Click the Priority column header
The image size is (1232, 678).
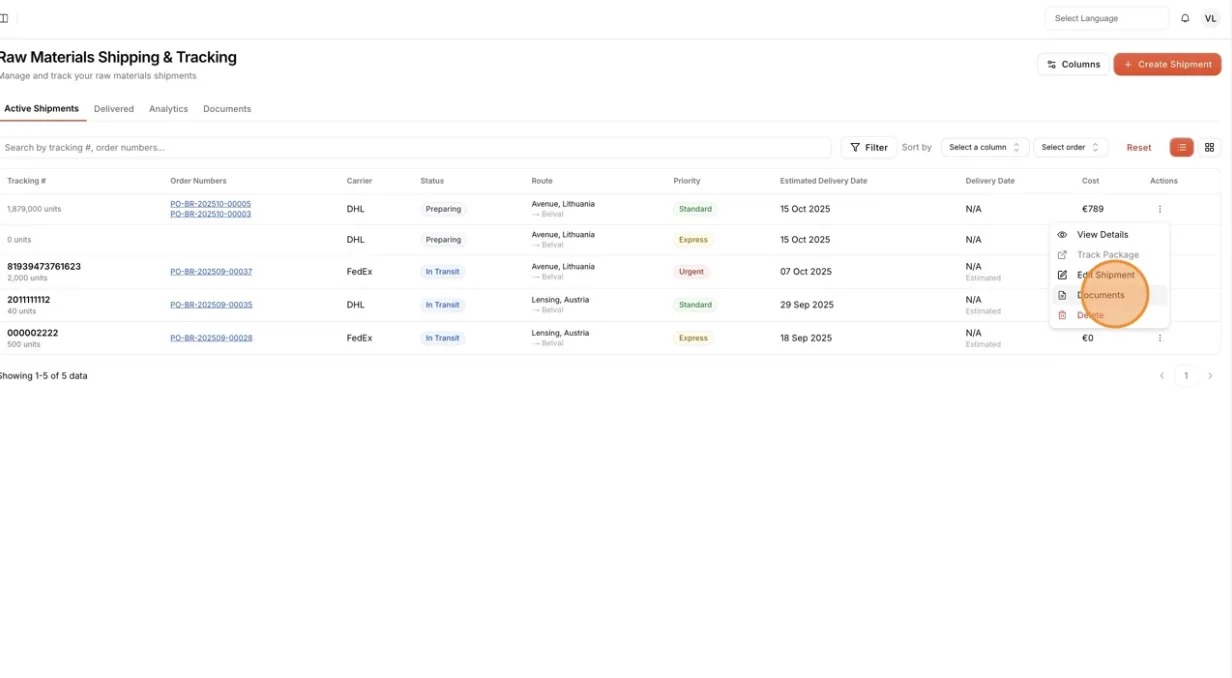pos(687,181)
